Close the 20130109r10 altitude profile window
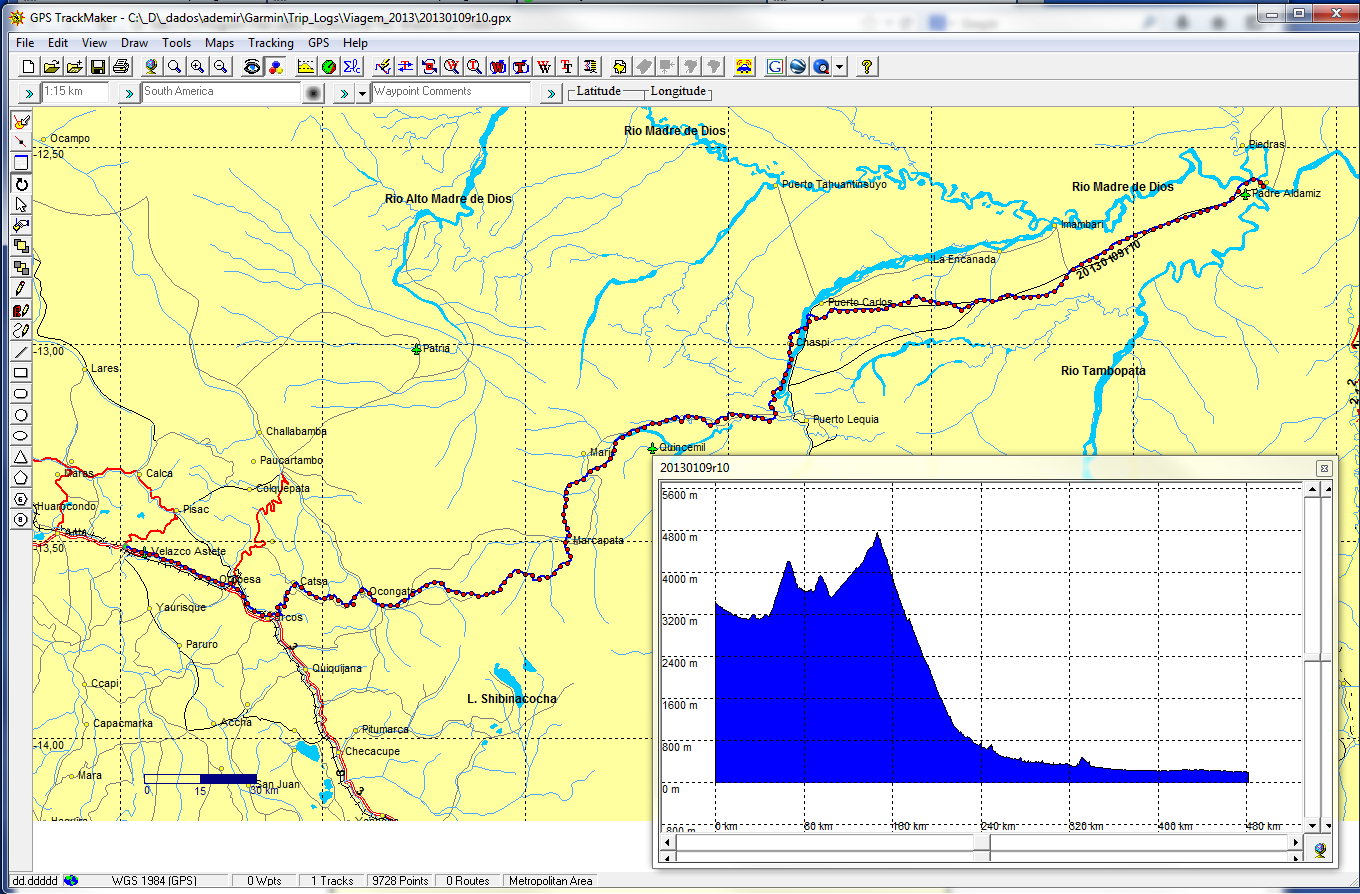The image size is (1360, 894). (1323, 467)
